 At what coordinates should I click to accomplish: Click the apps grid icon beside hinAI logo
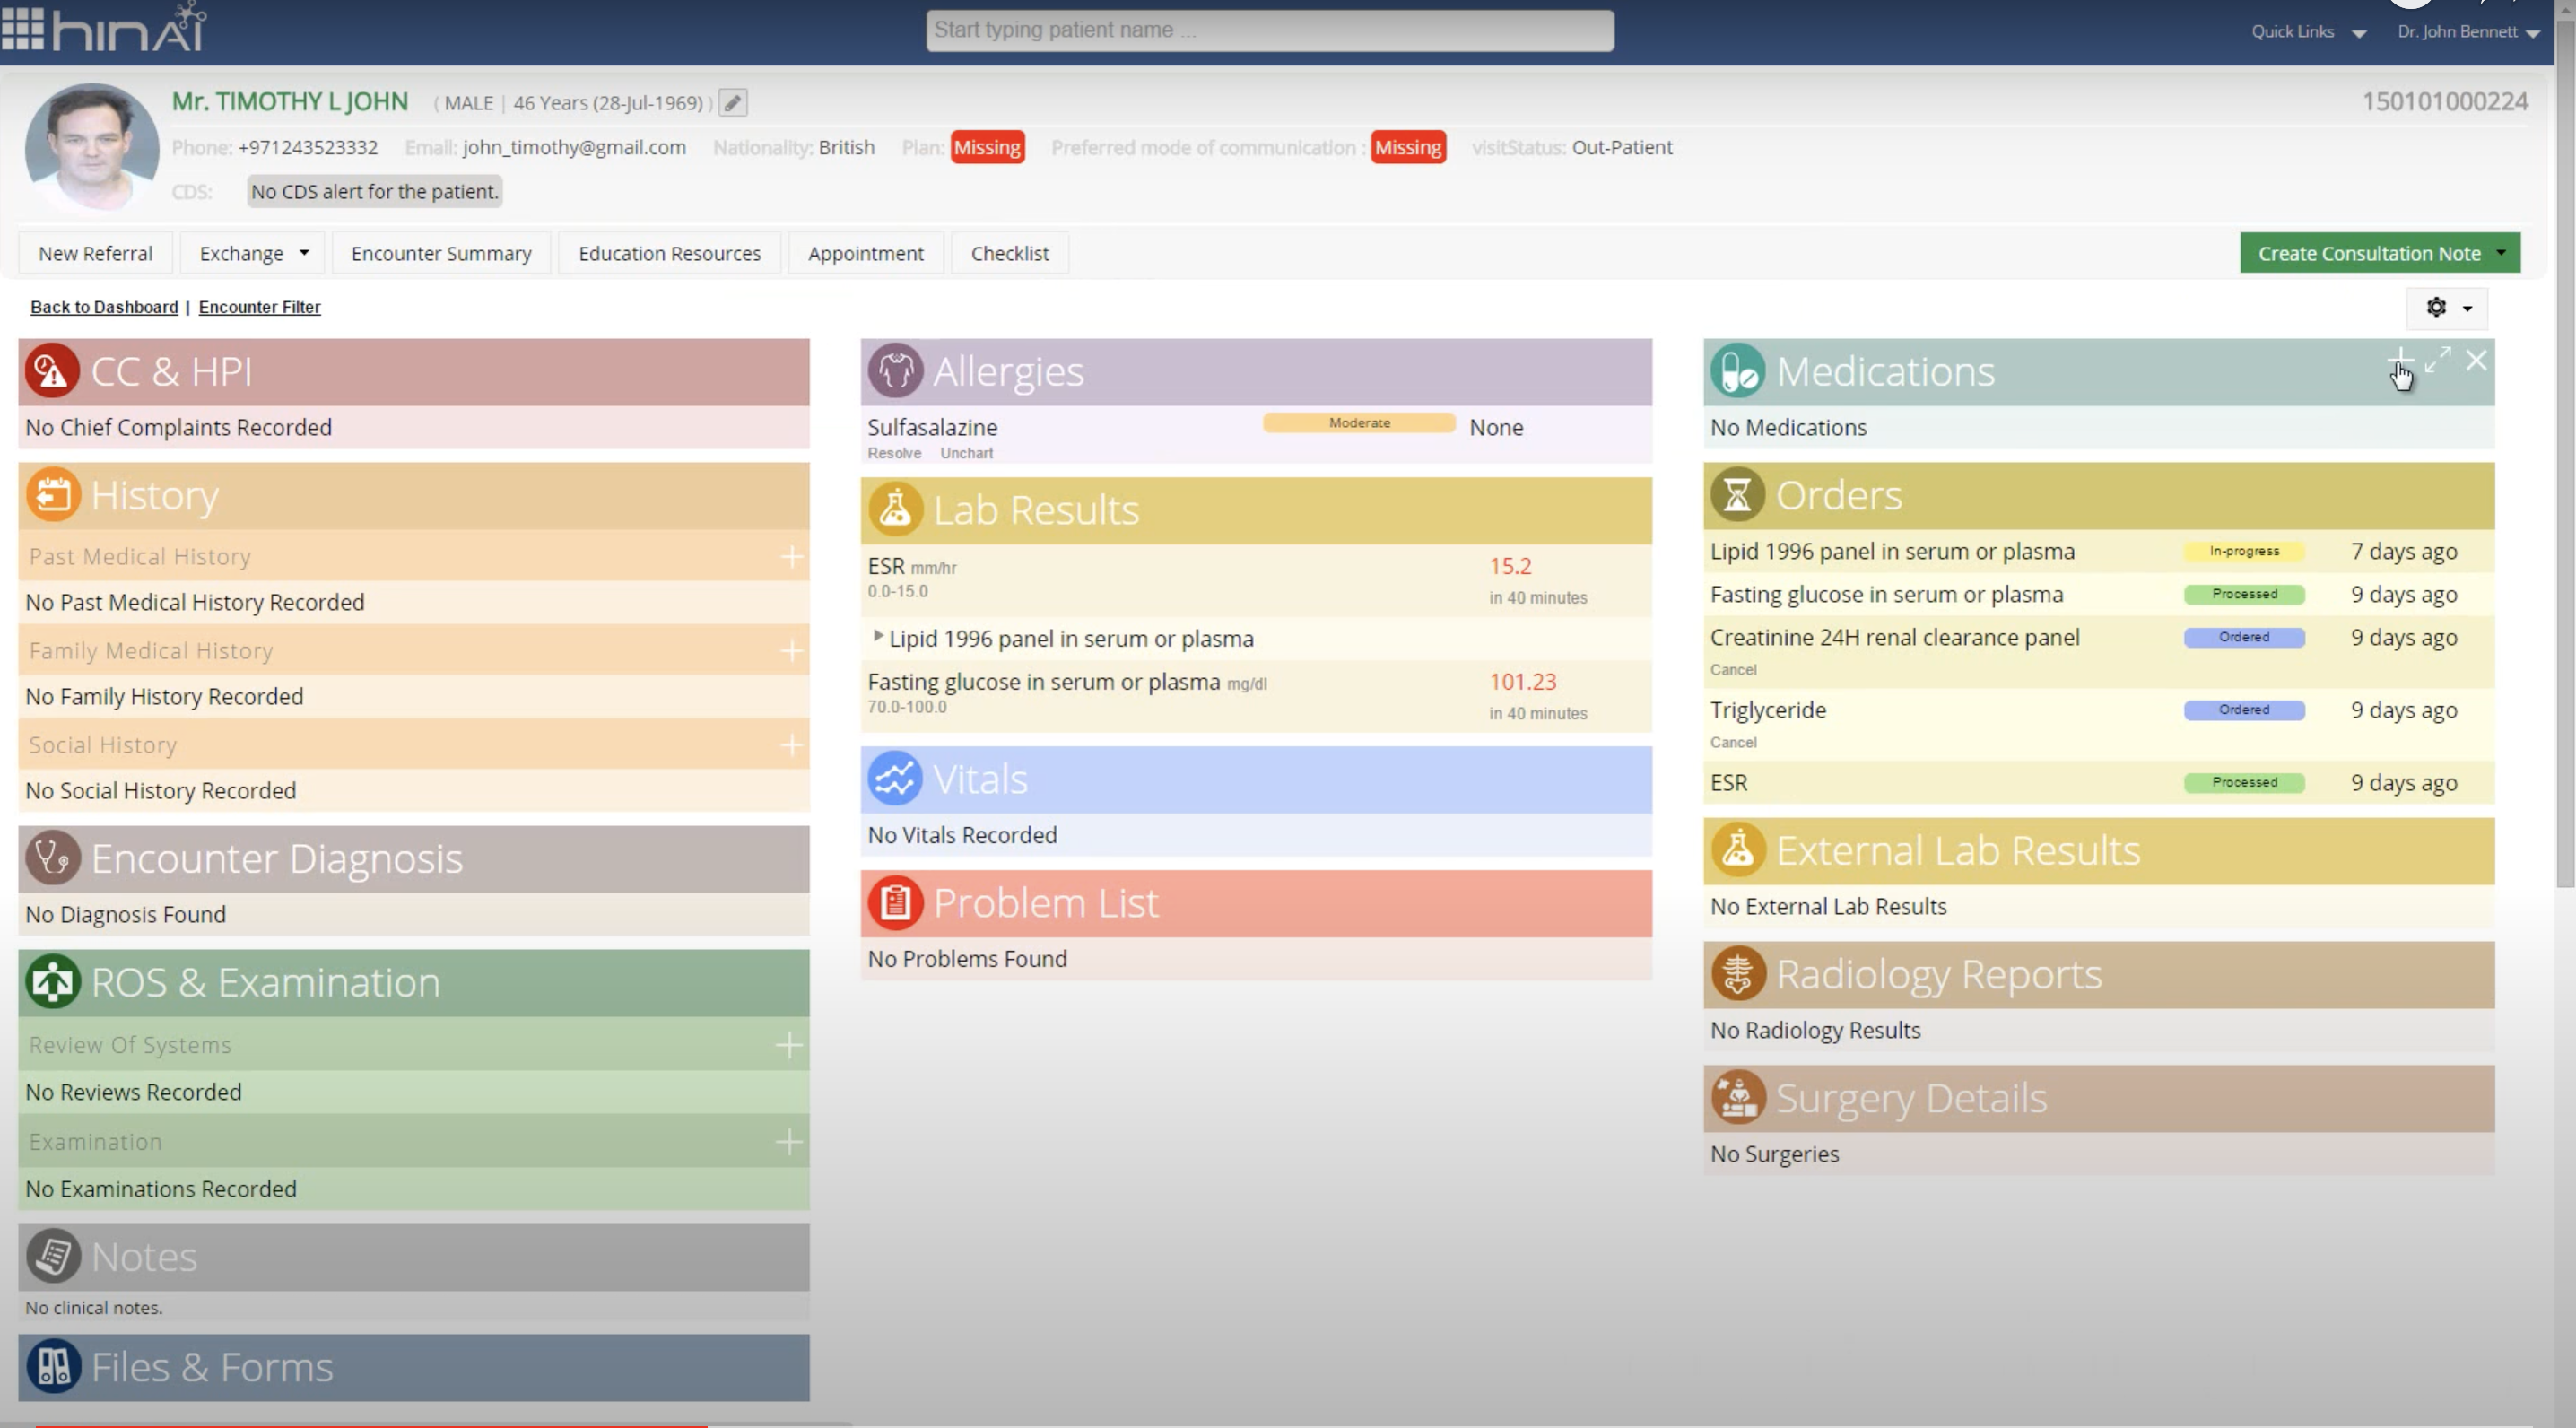pyautogui.click(x=22, y=28)
